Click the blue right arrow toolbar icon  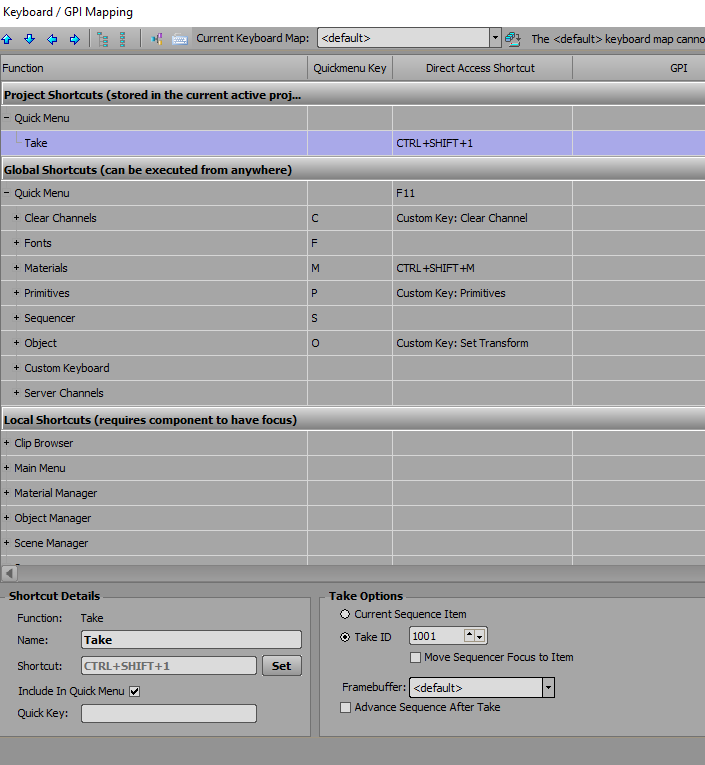point(74,39)
